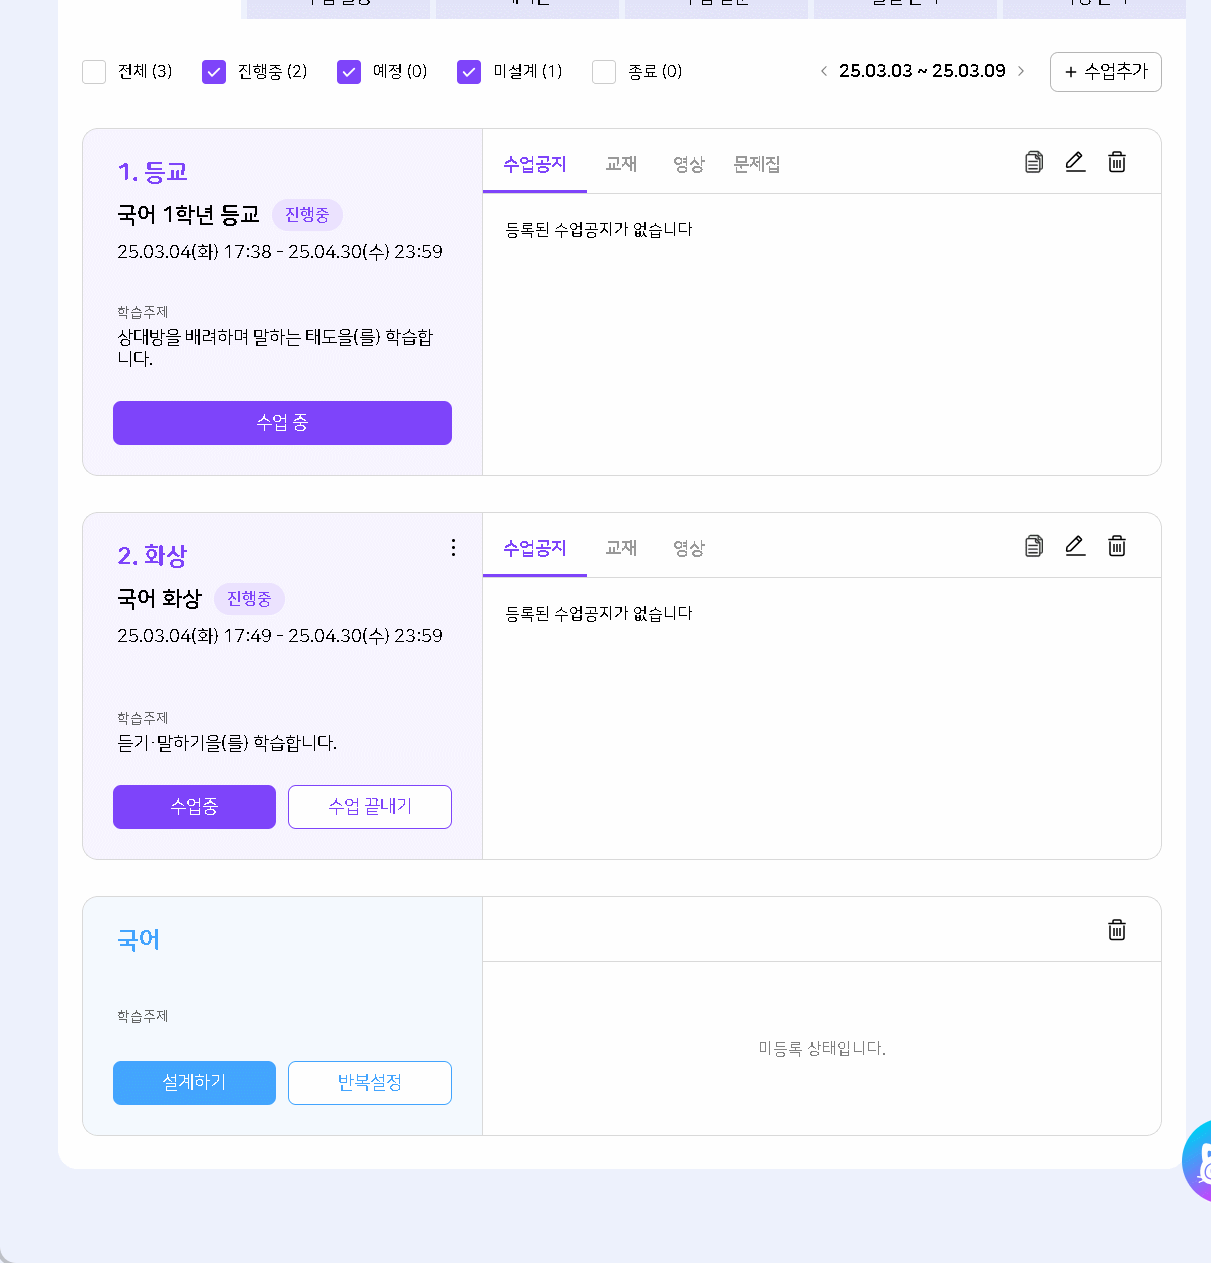Switch to 문제집 tab in 등교 class
Image resolution: width=1211 pixels, height=1263 pixels.
pyautogui.click(x=756, y=164)
